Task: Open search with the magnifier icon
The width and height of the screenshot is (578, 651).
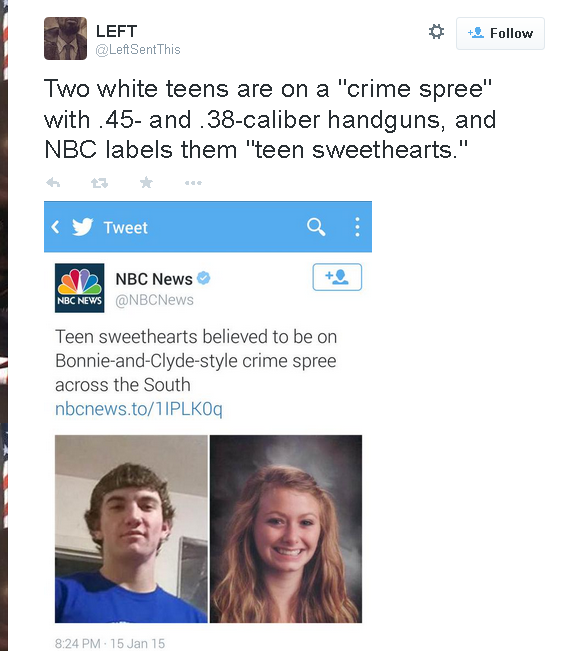Action: pyautogui.click(x=316, y=227)
